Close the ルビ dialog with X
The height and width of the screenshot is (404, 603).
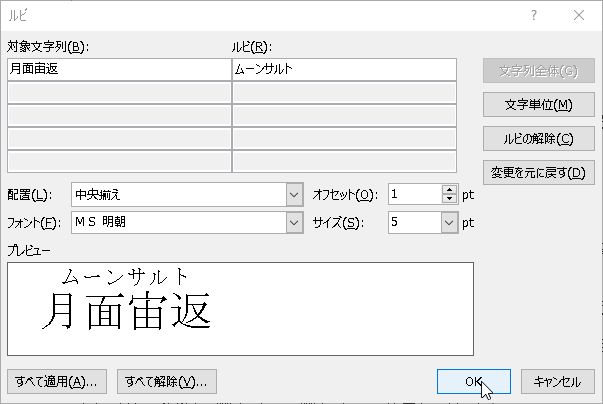click(x=579, y=15)
